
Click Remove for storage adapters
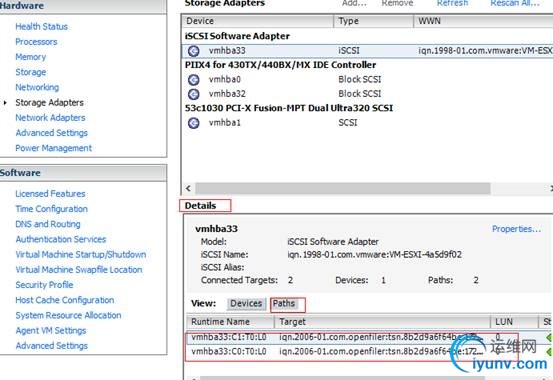397,3
